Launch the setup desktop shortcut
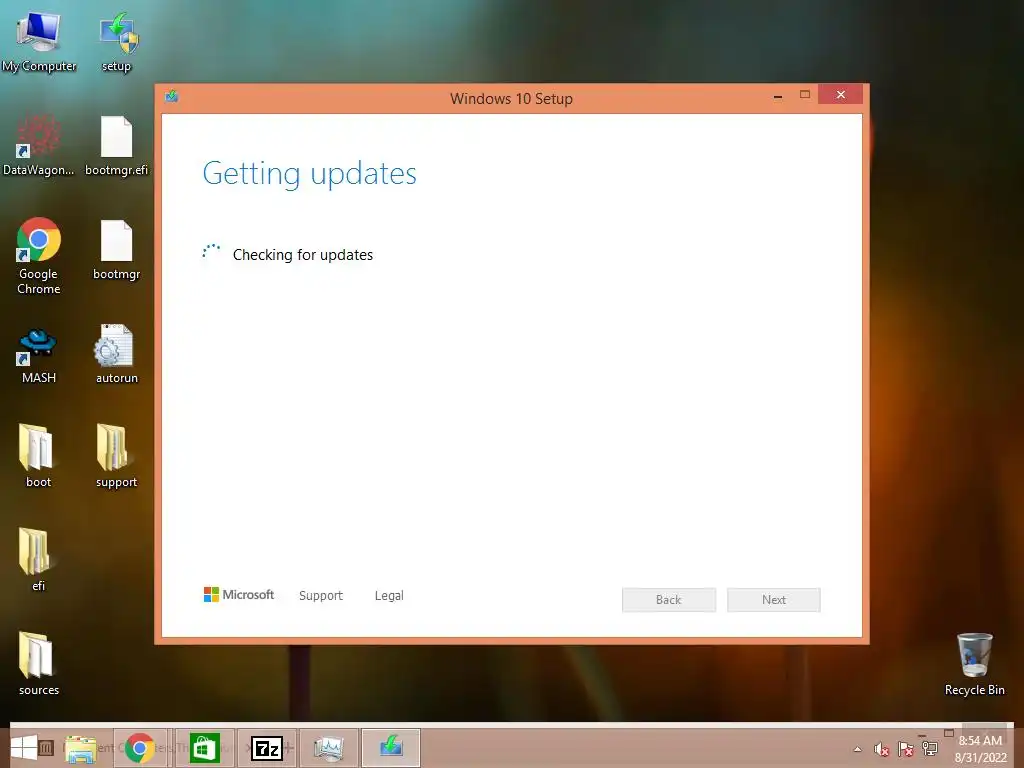The height and width of the screenshot is (768, 1024). pos(117,42)
